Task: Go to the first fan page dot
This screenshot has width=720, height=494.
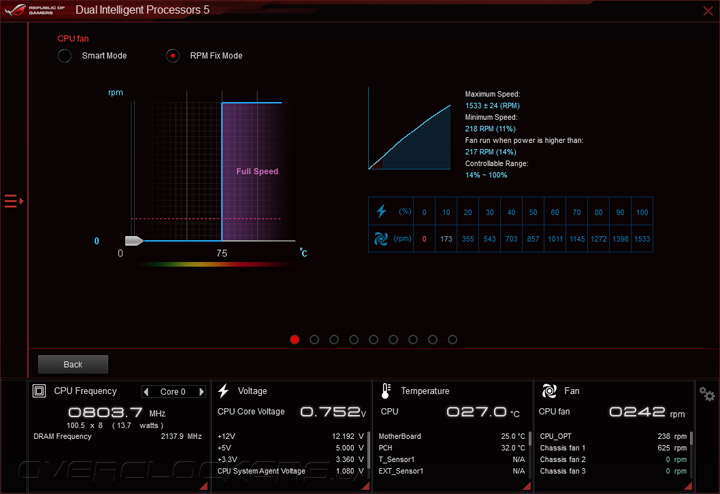Action: (295, 339)
